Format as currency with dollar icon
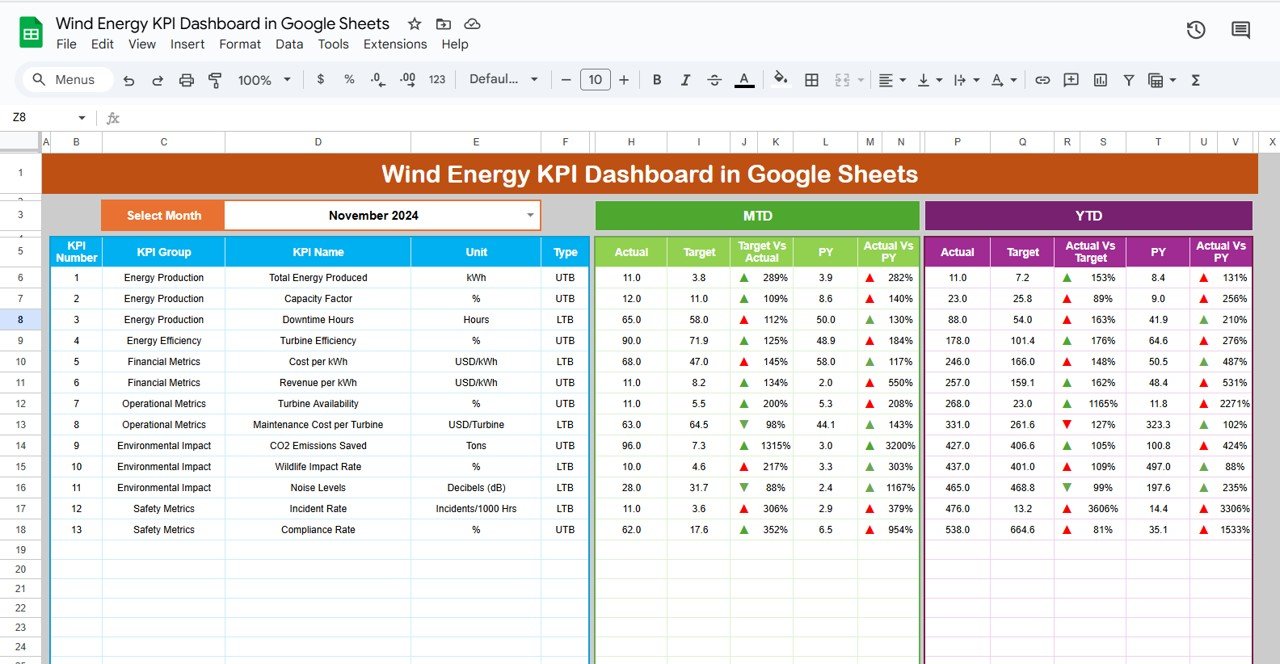Screen dimensions: 1280x664 (x=320, y=80)
